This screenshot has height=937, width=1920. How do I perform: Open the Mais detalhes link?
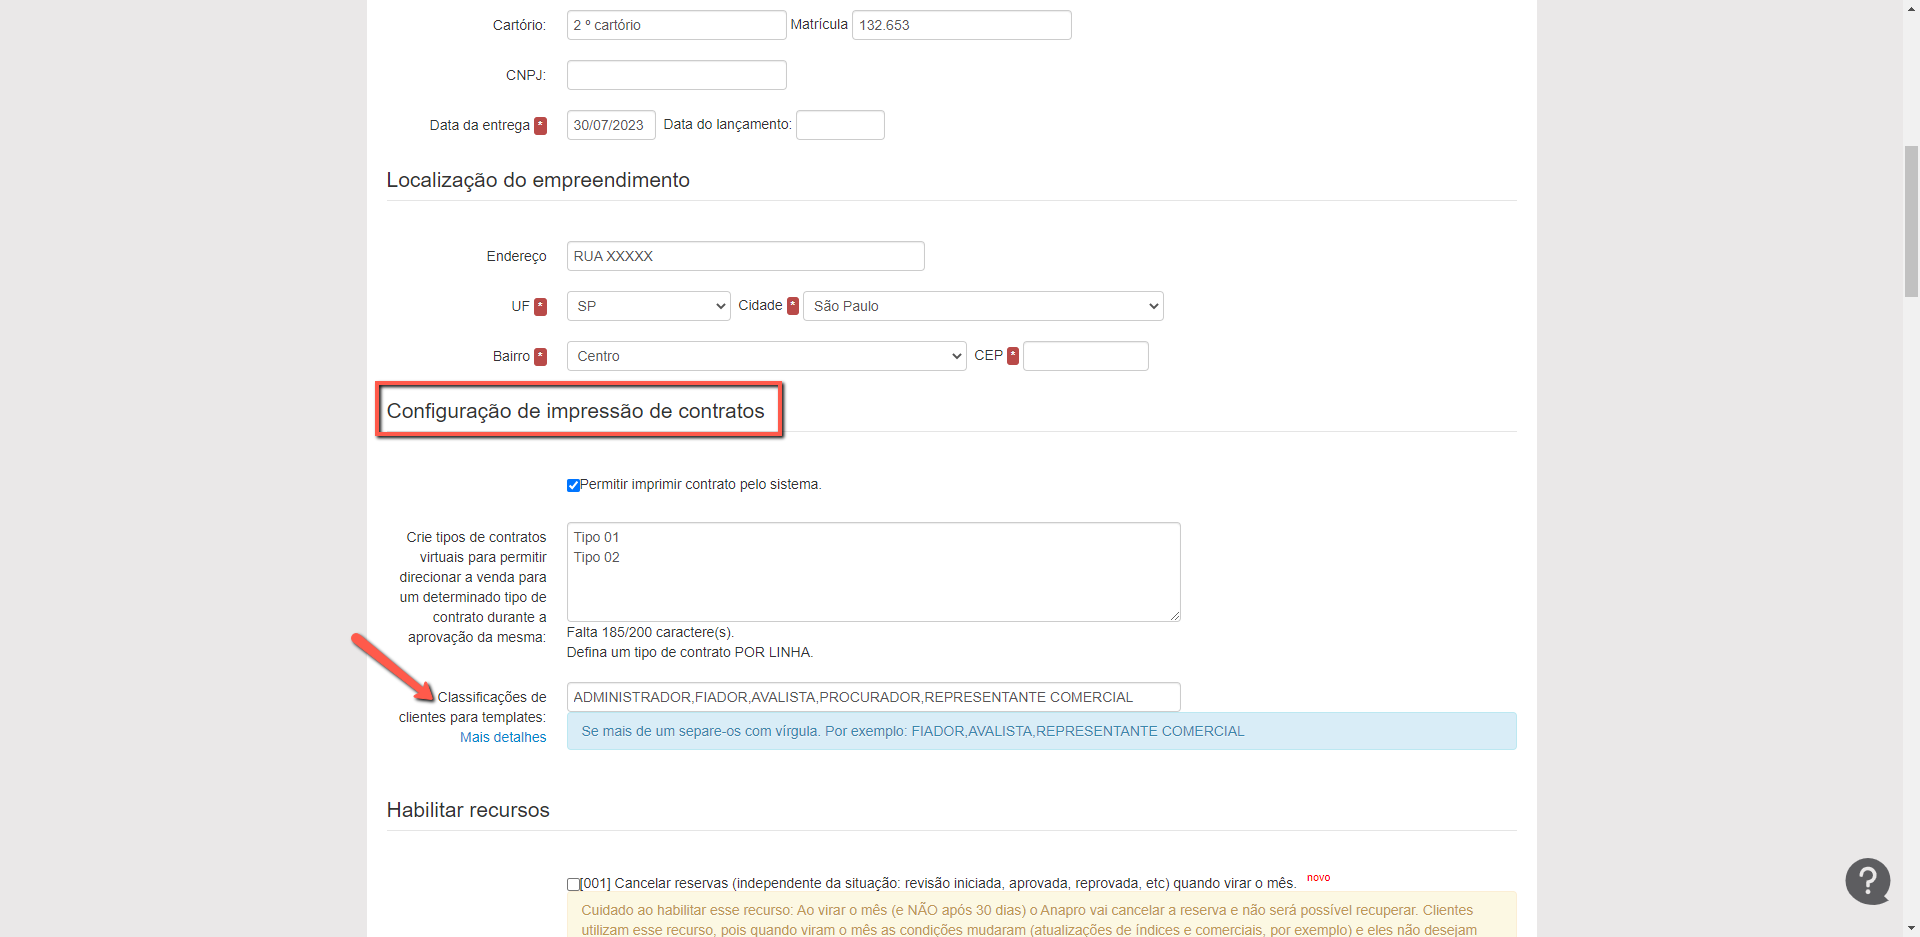click(503, 737)
